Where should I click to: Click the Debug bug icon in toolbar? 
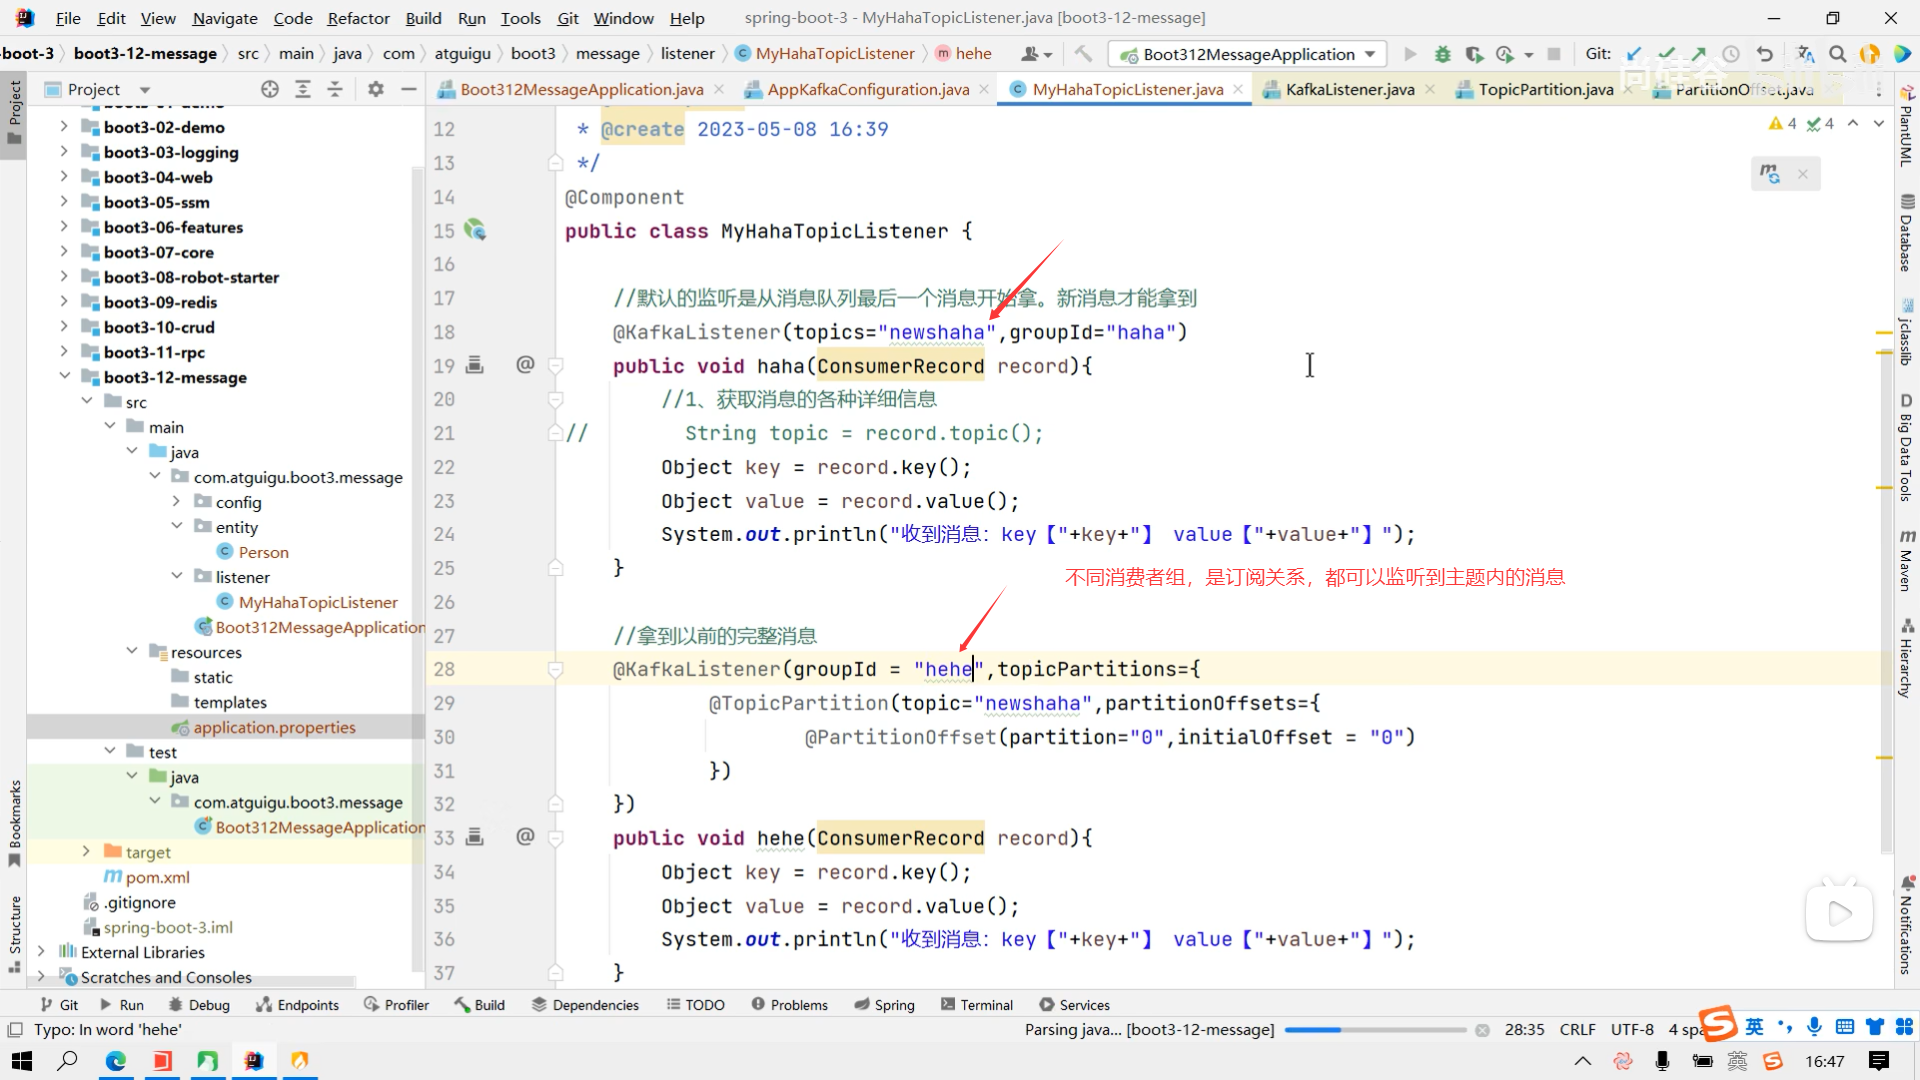(1442, 54)
